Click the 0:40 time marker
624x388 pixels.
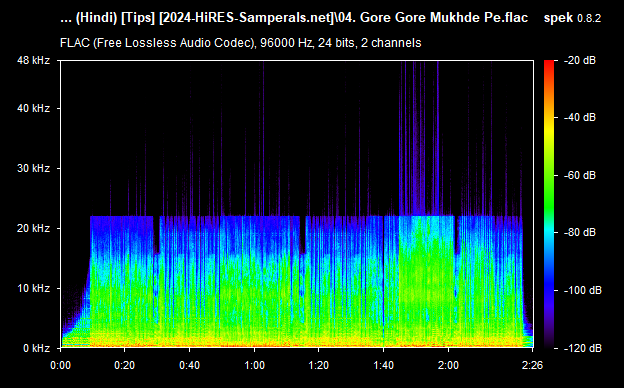click(x=189, y=365)
